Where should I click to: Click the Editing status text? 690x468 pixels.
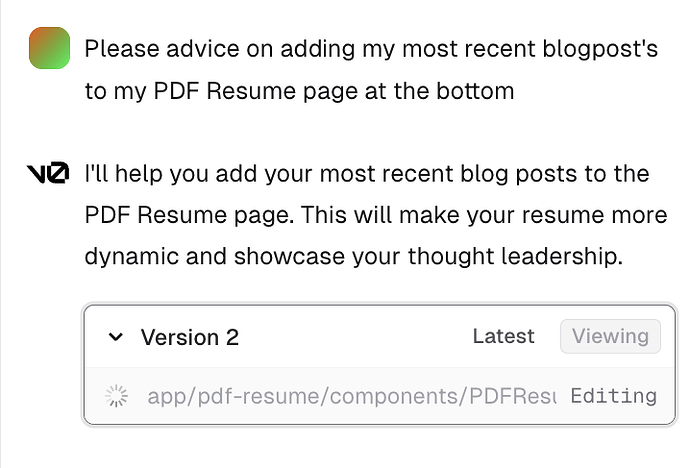613,396
